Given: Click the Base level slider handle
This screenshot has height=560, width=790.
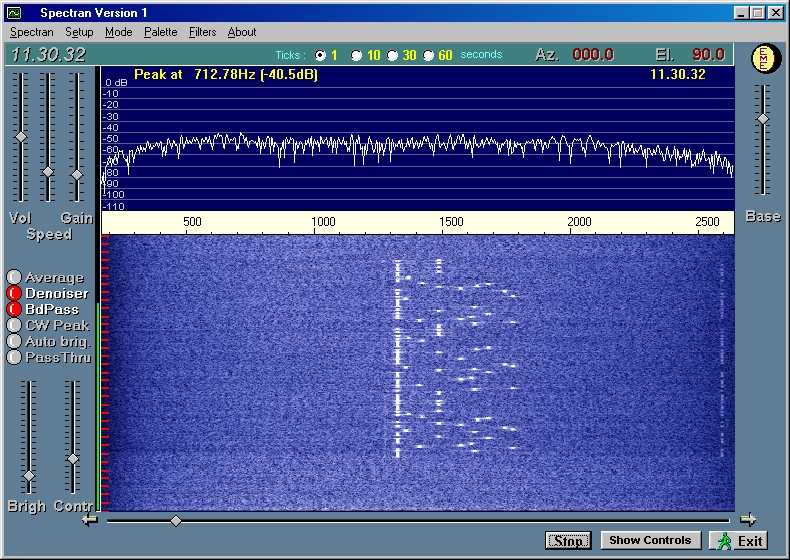Looking at the screenshot, I should 763,119.
